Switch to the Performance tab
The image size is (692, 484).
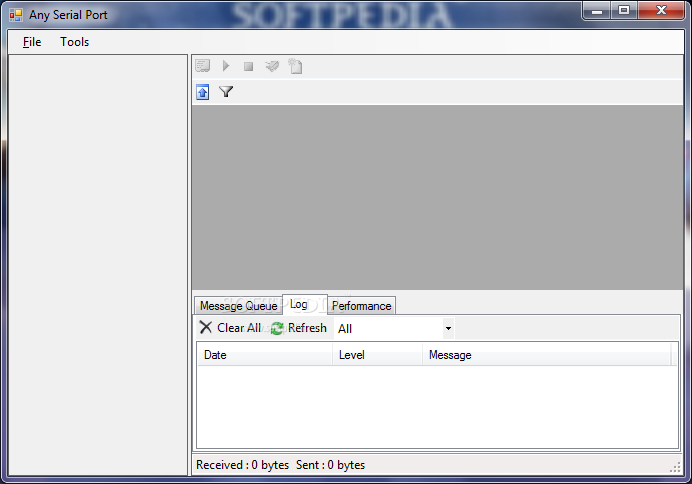(x=361, y=305)
